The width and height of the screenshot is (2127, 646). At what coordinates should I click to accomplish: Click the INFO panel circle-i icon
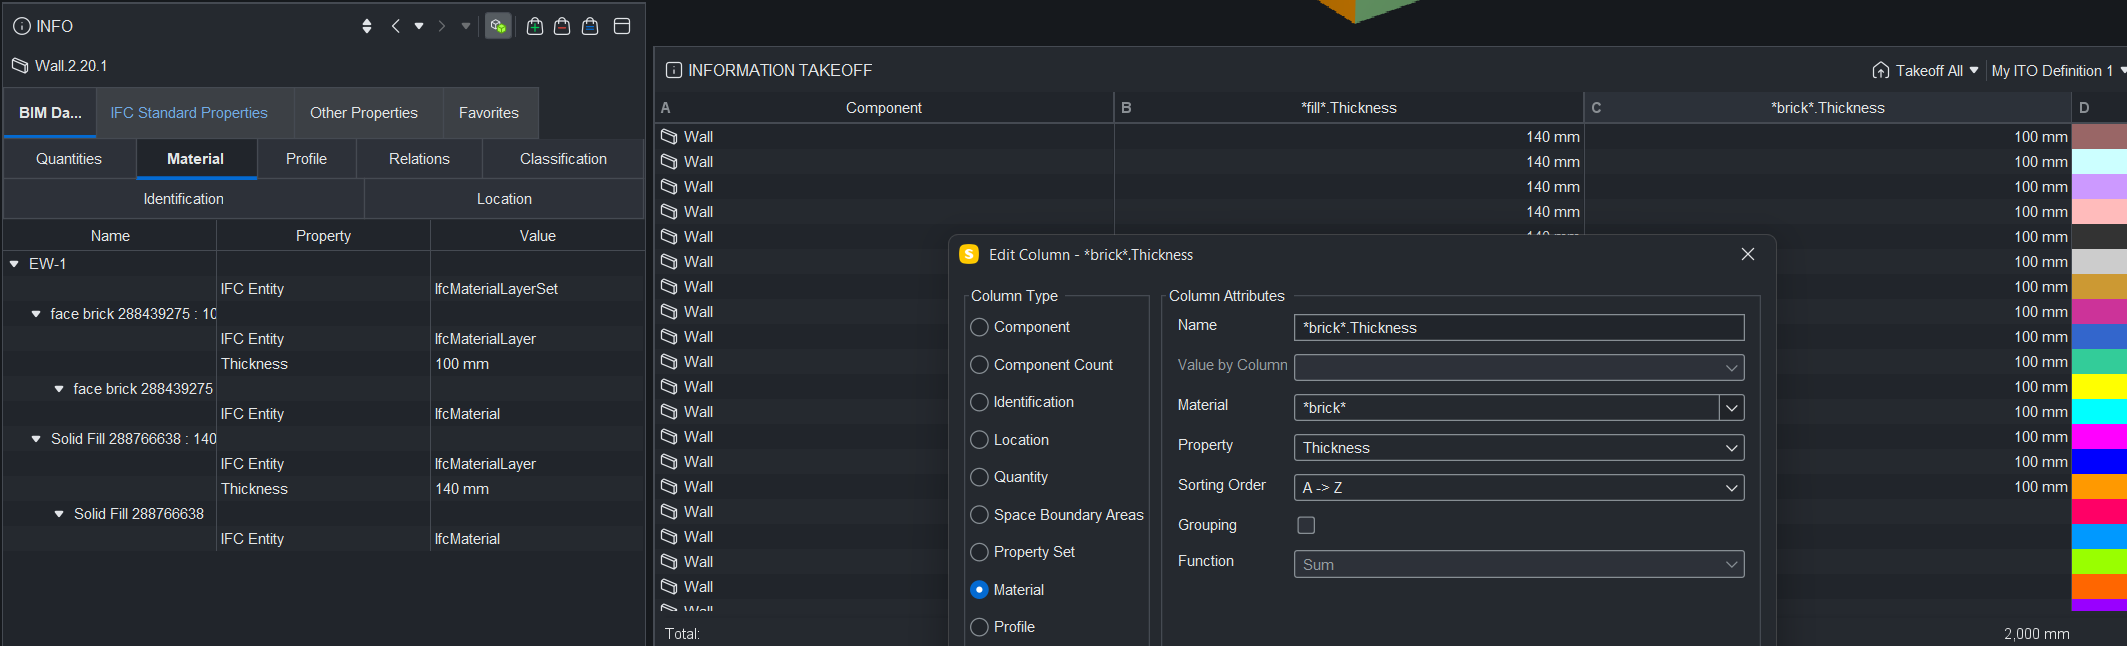tap(22, 26)
